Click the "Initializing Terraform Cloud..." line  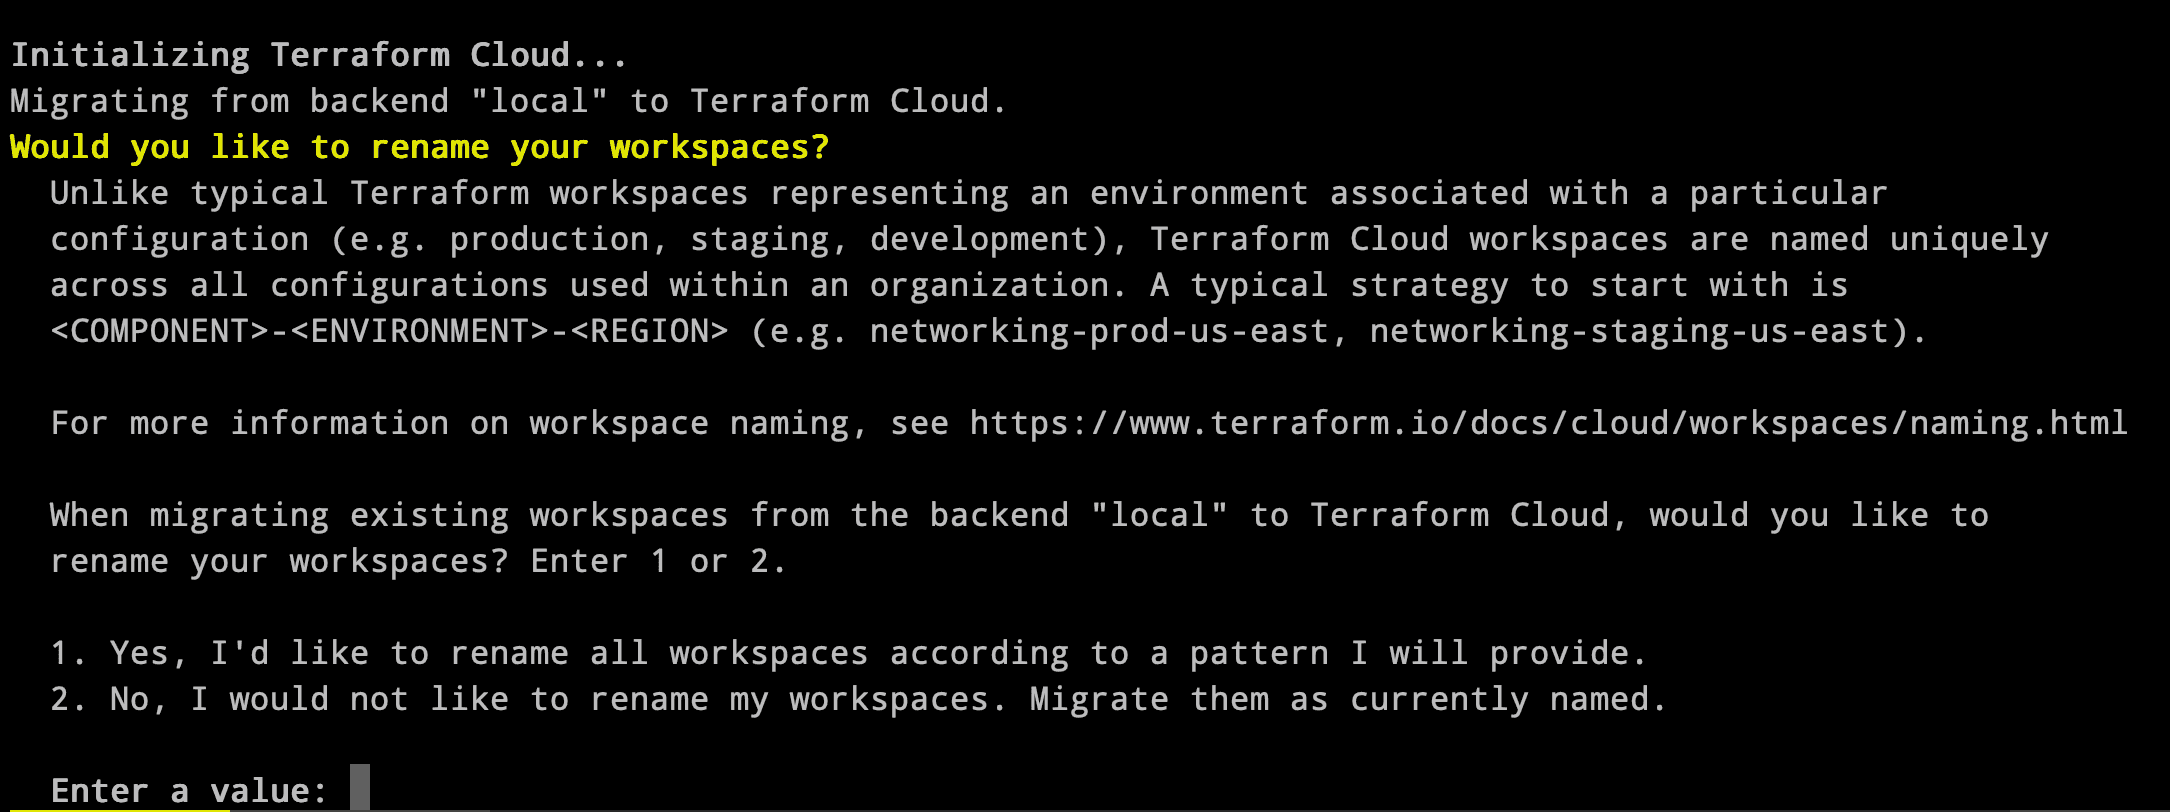click(319, 56)
